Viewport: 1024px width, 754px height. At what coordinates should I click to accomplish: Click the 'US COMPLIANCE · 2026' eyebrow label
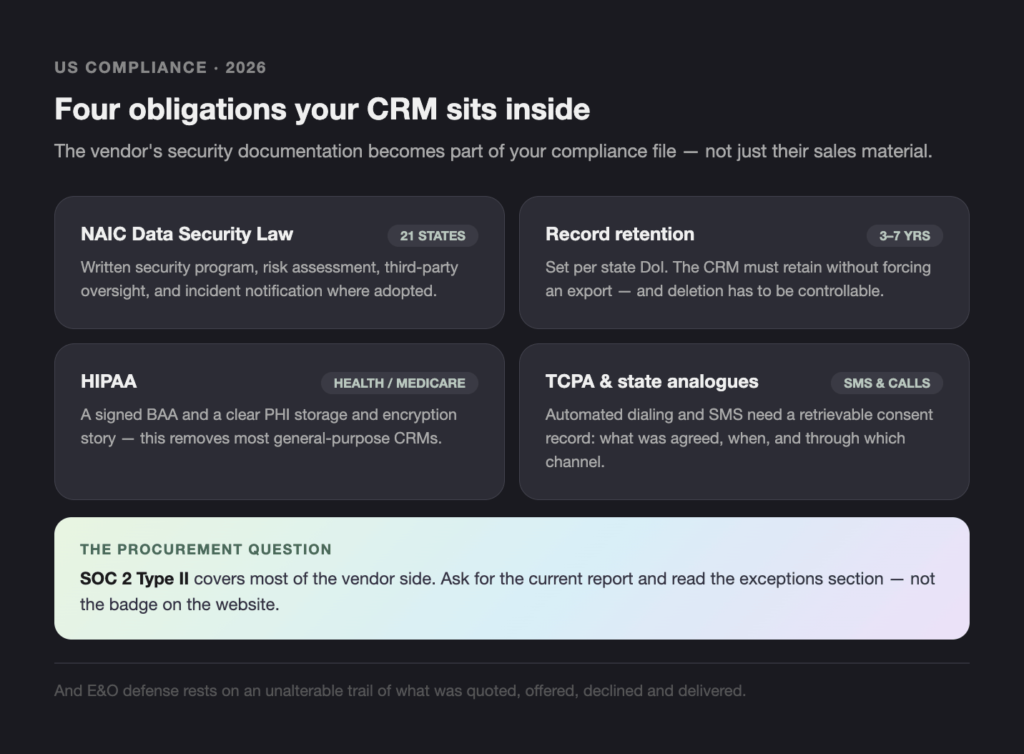tap(160, 68)
